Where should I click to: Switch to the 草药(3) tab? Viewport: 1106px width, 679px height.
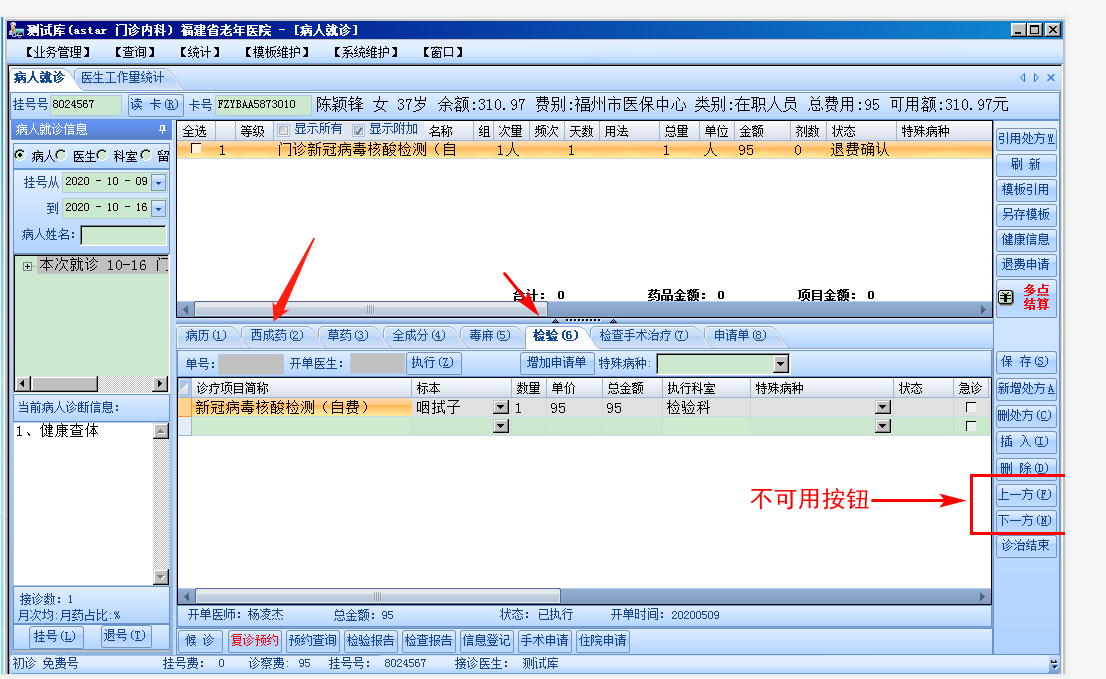(x=347, y=336)
